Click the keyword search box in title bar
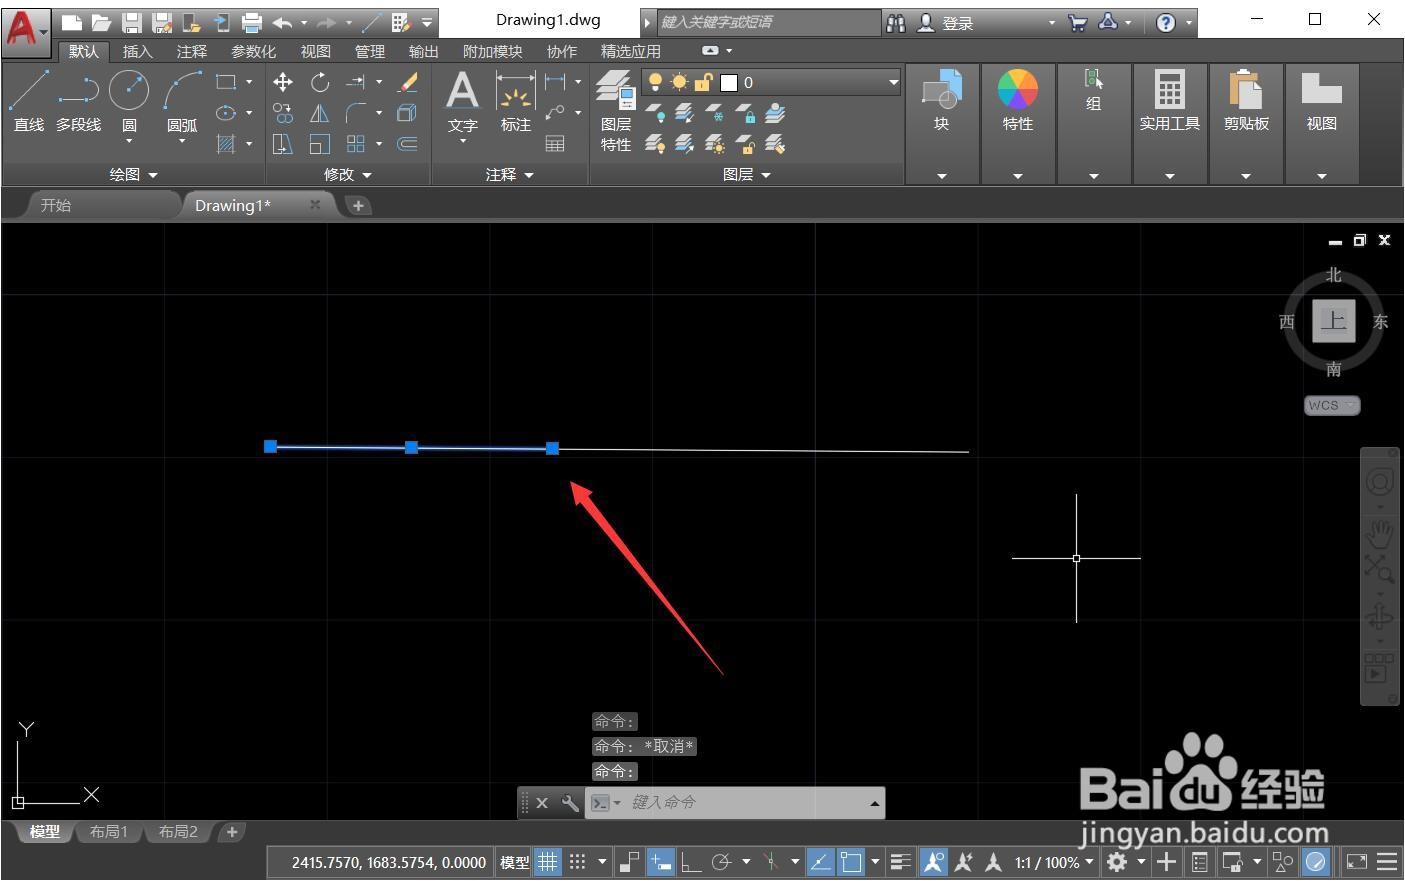This screenshot has width=1405, height=881. tap(768, 22)
